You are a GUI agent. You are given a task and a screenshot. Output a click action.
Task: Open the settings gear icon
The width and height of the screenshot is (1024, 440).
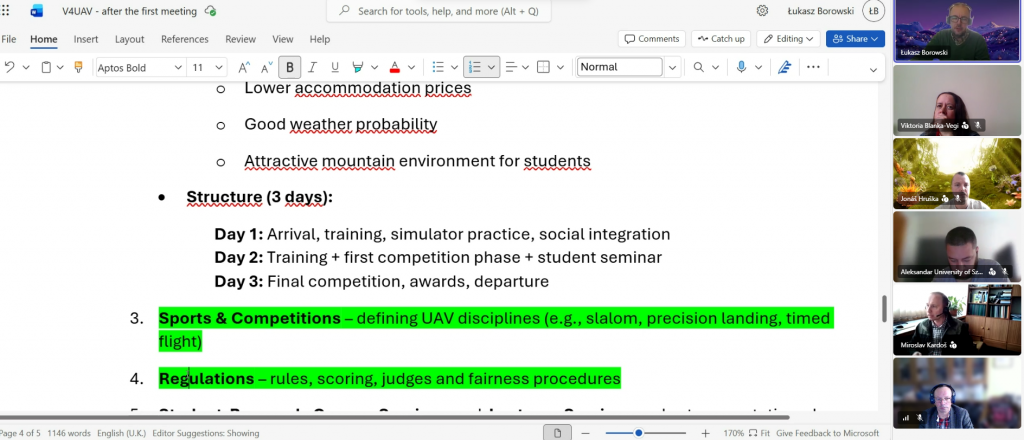[x=762, y=11]
